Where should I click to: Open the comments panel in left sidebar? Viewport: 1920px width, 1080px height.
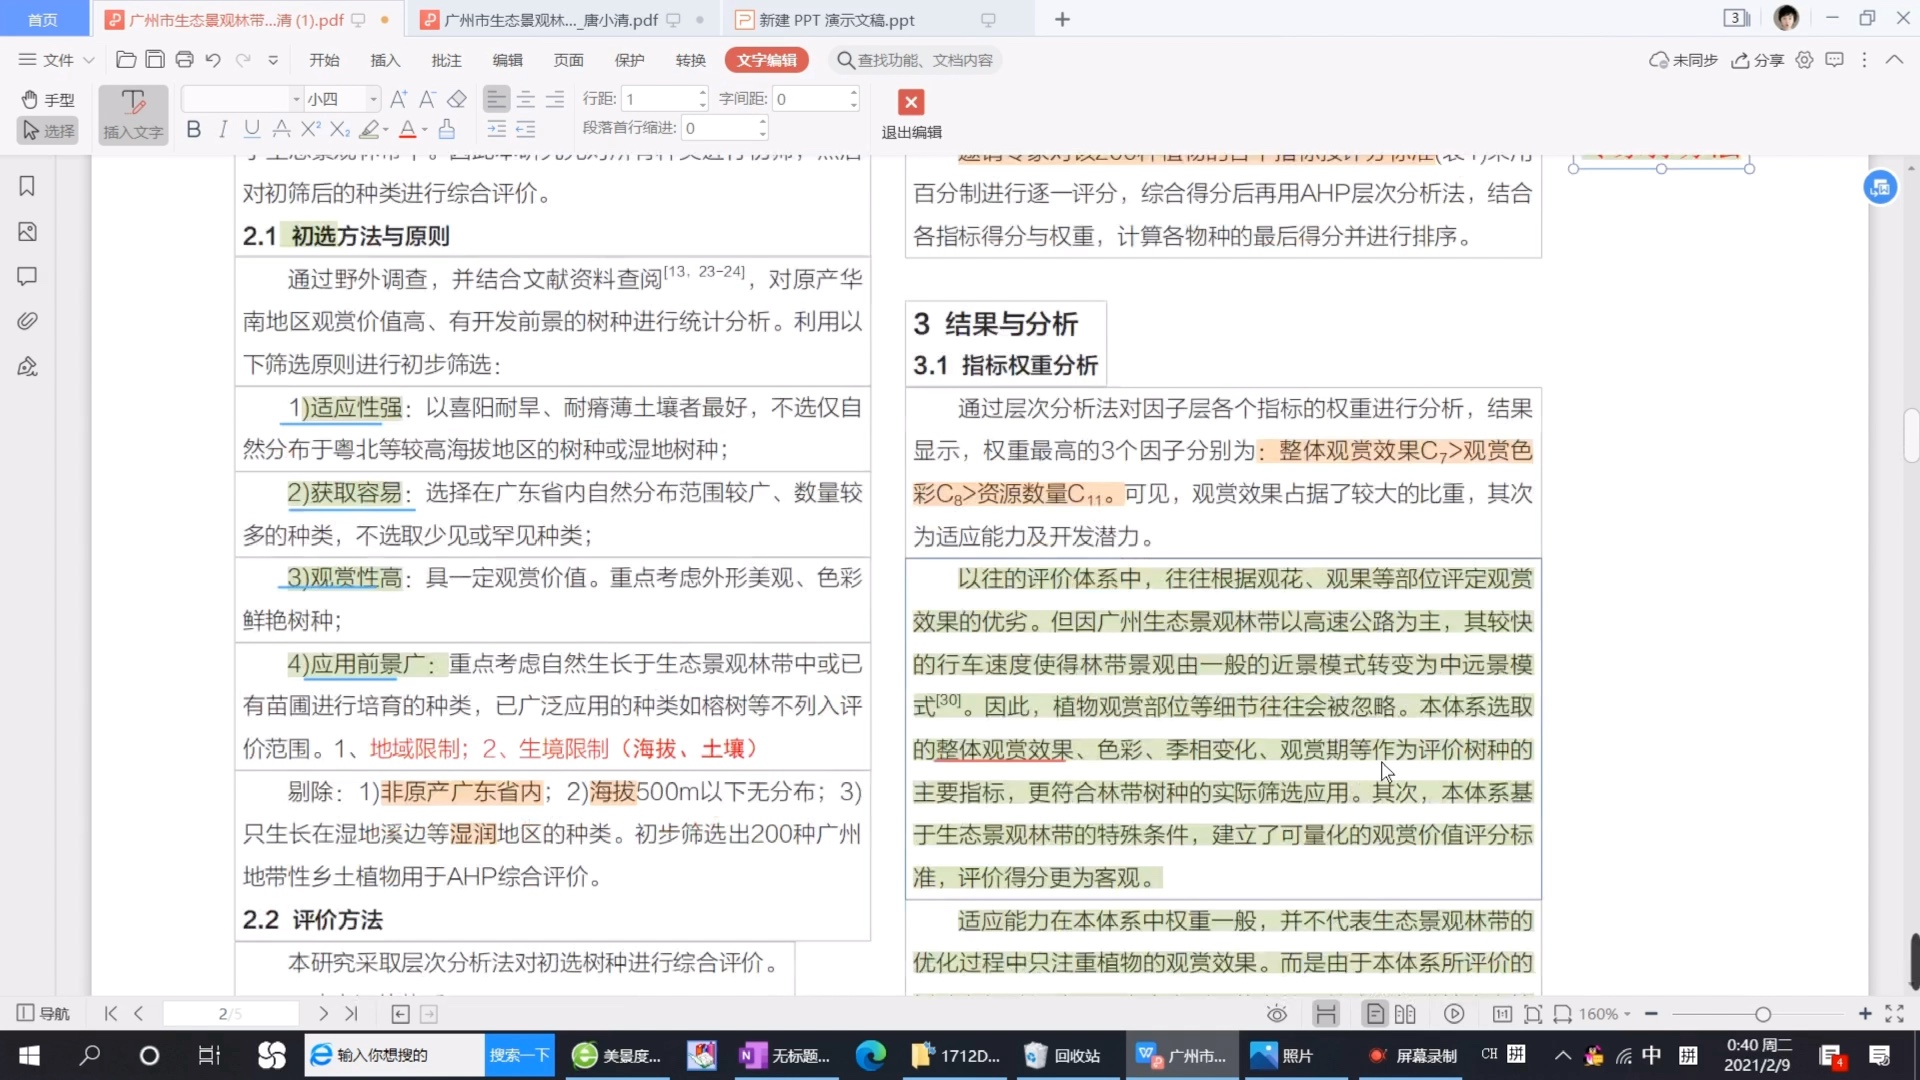pyautogui.click(x=27, y=276)
